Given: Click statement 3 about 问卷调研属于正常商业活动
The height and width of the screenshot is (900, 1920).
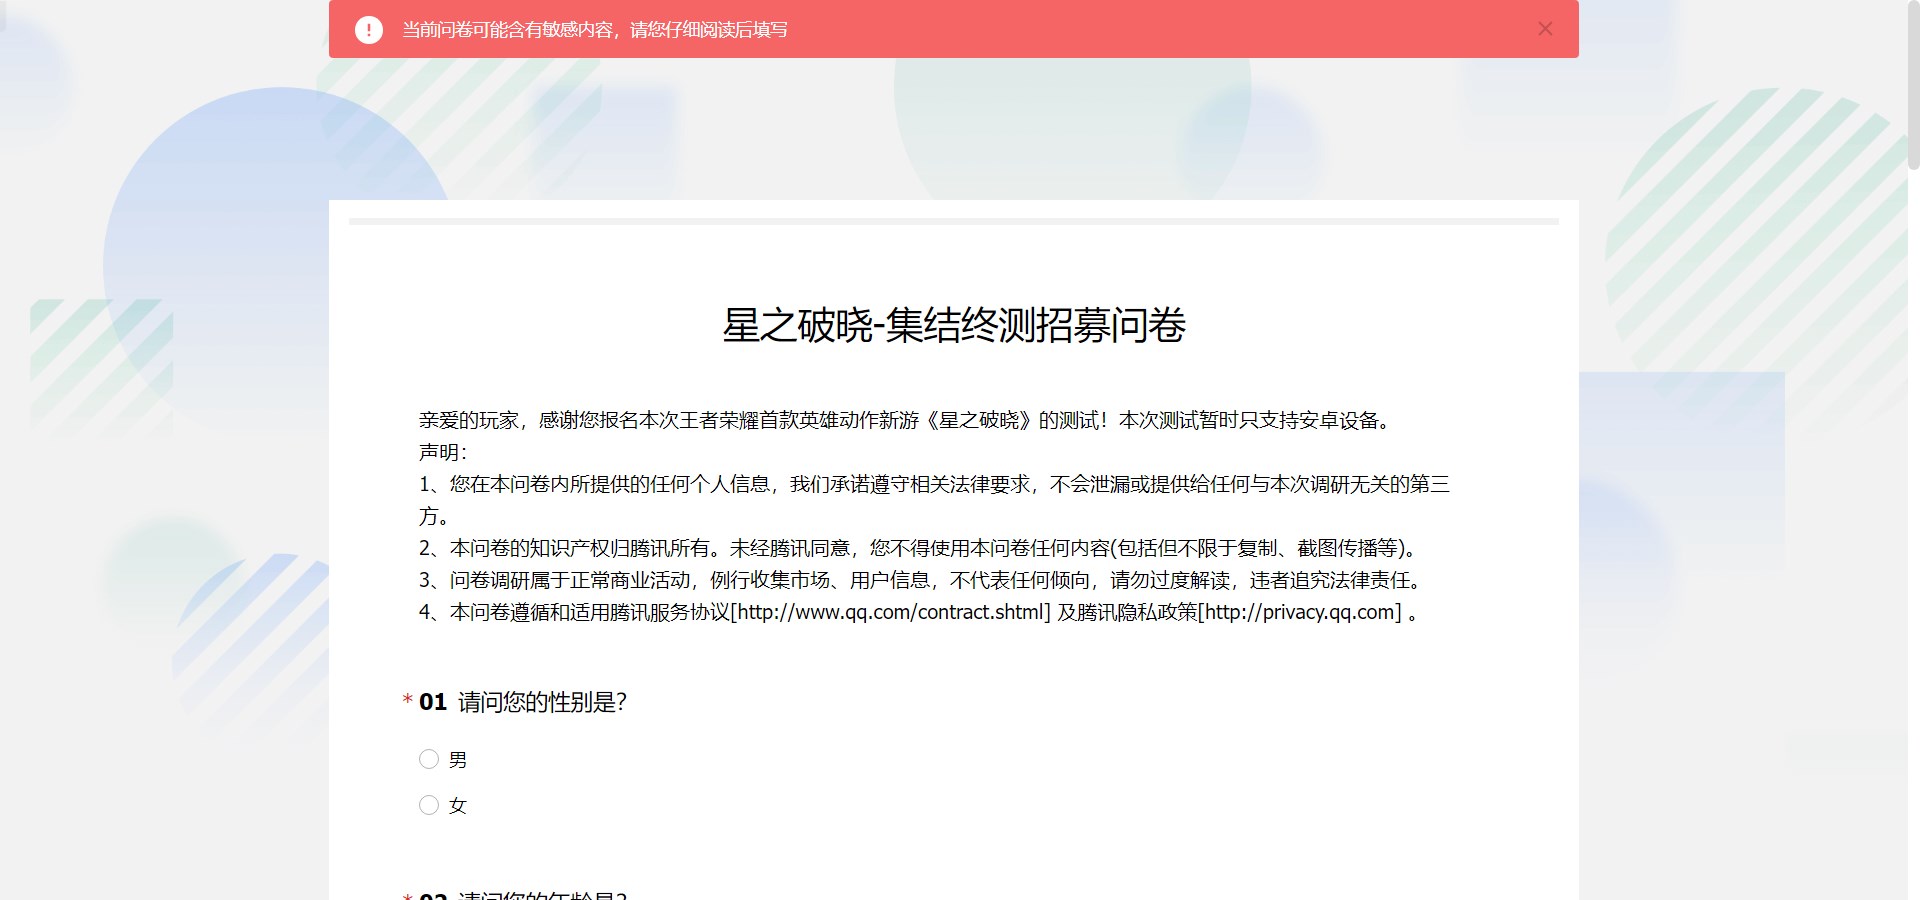Looking at the screenshot, I should point(920,580).
